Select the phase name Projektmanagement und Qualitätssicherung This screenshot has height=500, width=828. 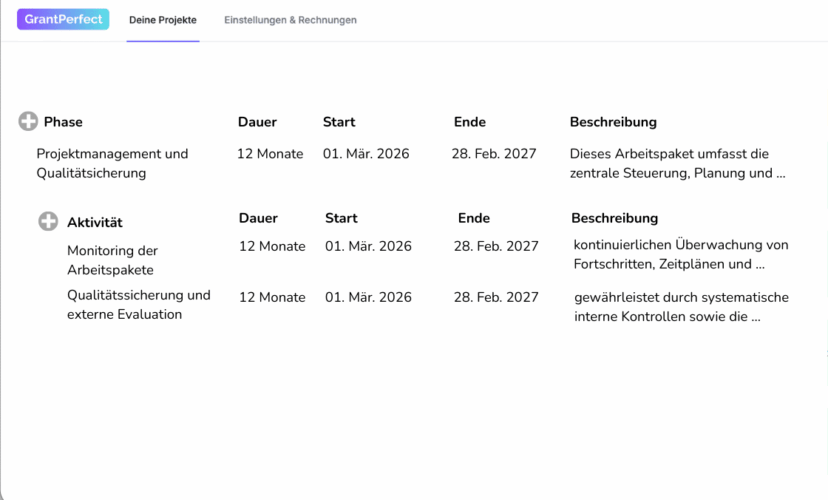click(112, 163)
